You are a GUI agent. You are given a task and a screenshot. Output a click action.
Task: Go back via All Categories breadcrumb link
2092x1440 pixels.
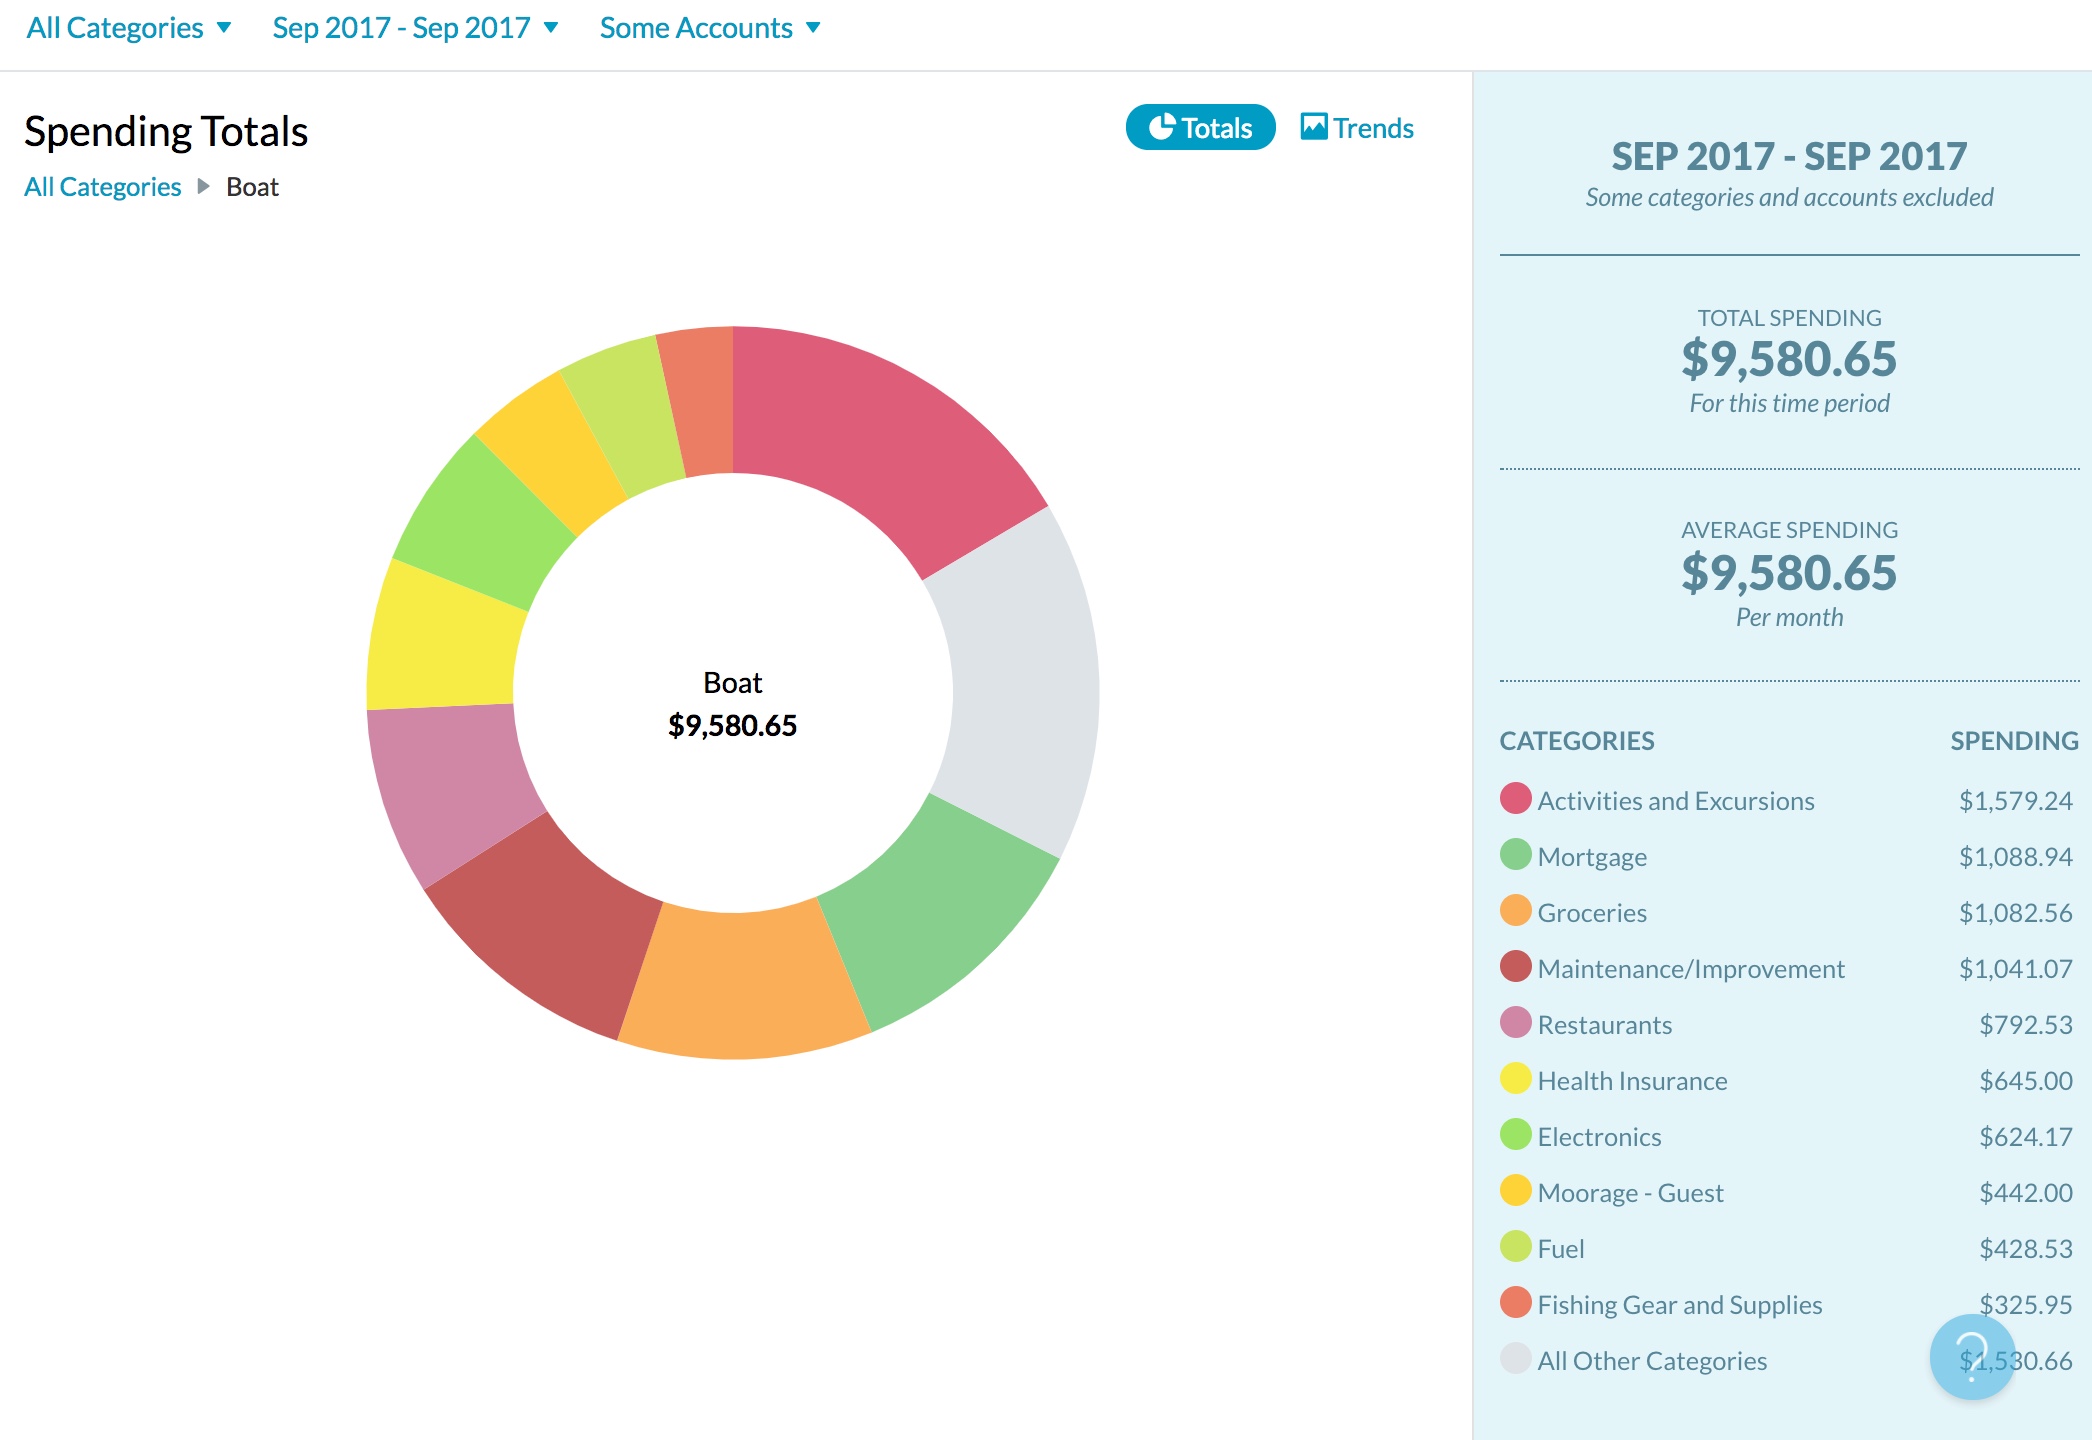[x=102, y=187]
